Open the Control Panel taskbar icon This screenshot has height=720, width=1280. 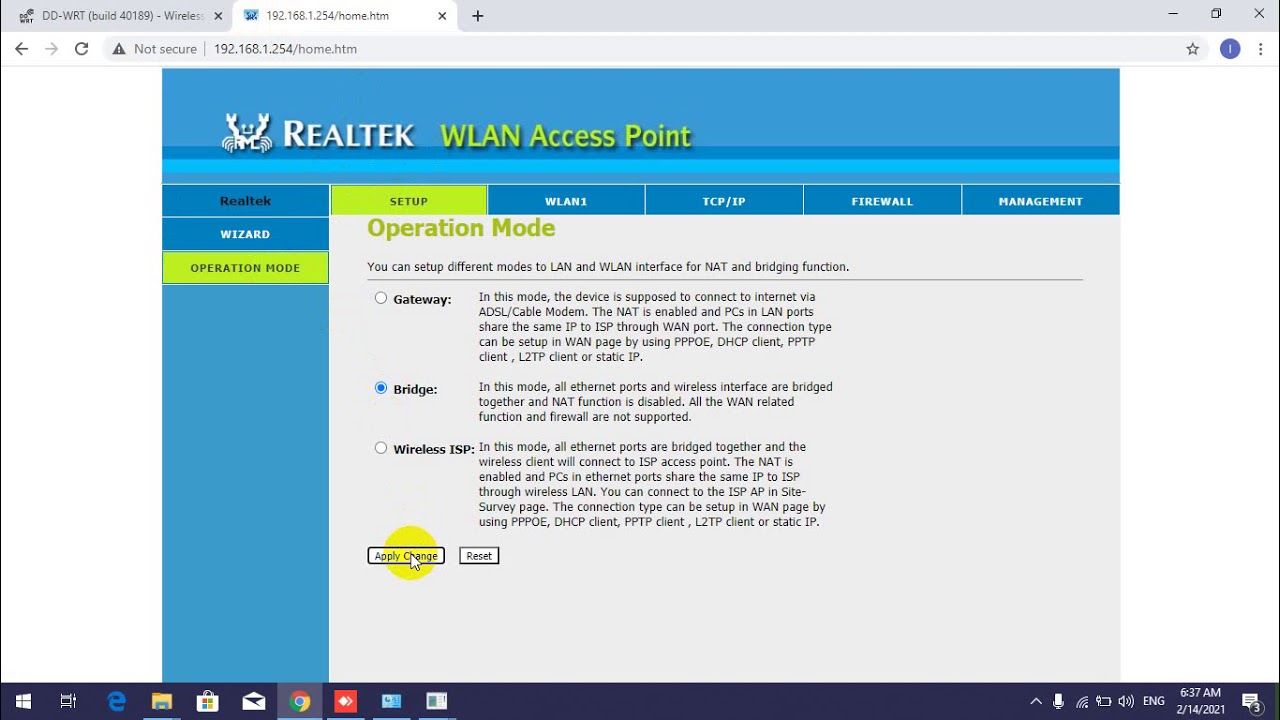tap(391, 701)
